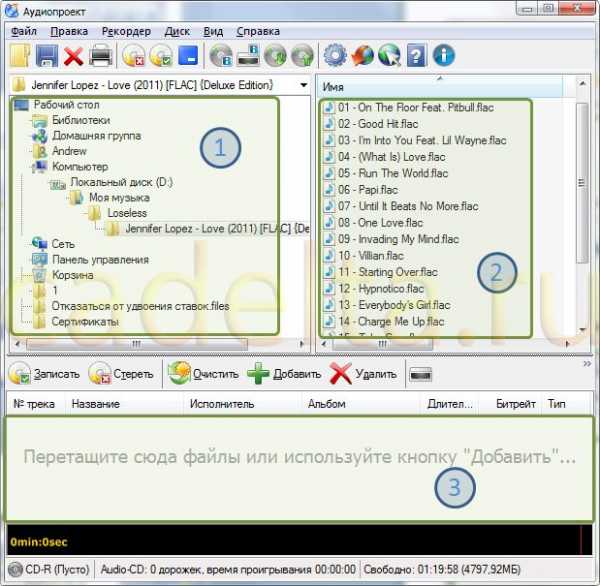Image resolution: width=600 pixels, height=586 pixels.
Task: Click the Название column header
Action: 123,404
